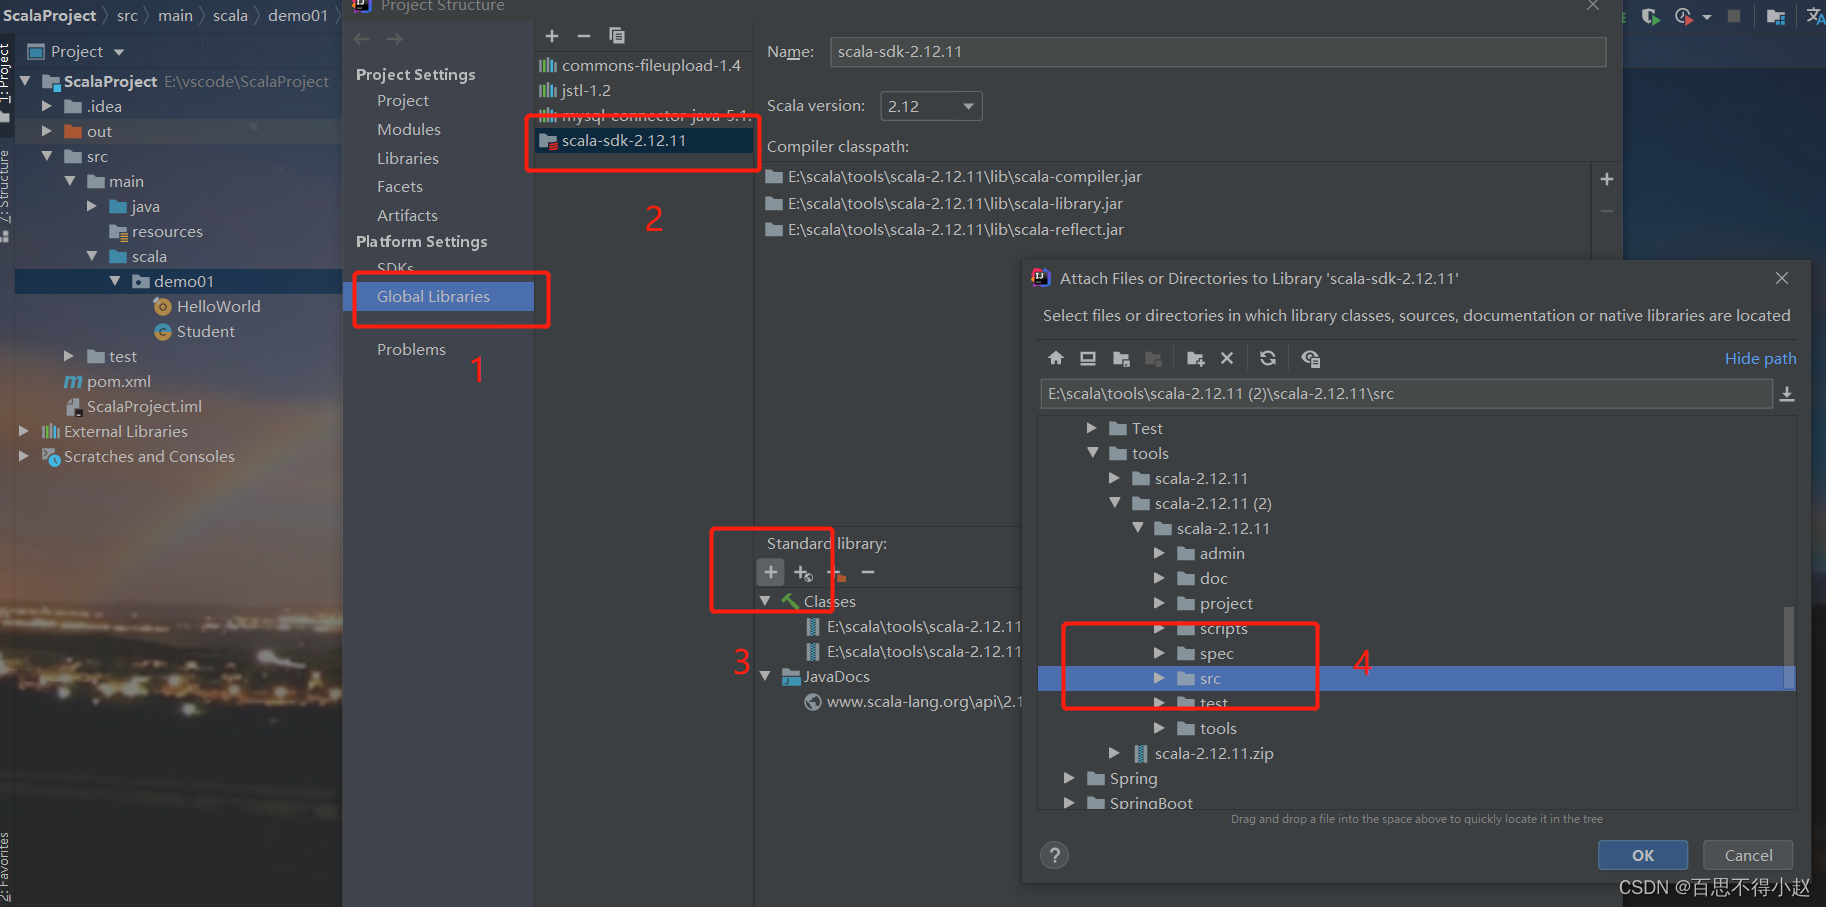Expand the External Libraries node
The height and width of the screenshot is (907, 1826).
coord(23,431)
